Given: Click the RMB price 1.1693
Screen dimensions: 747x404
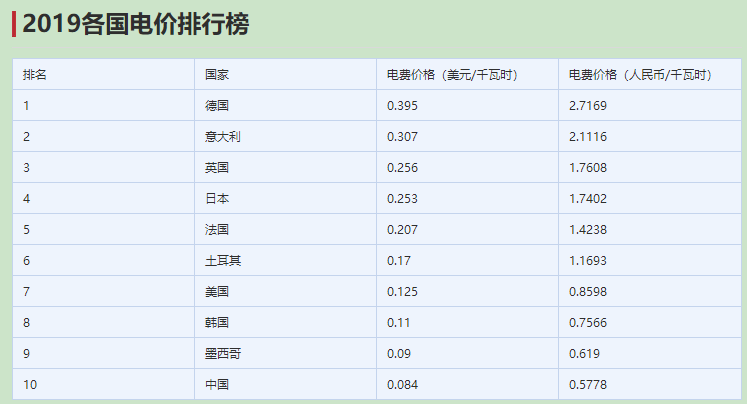Looking at the screenshot, I should 588,261.
